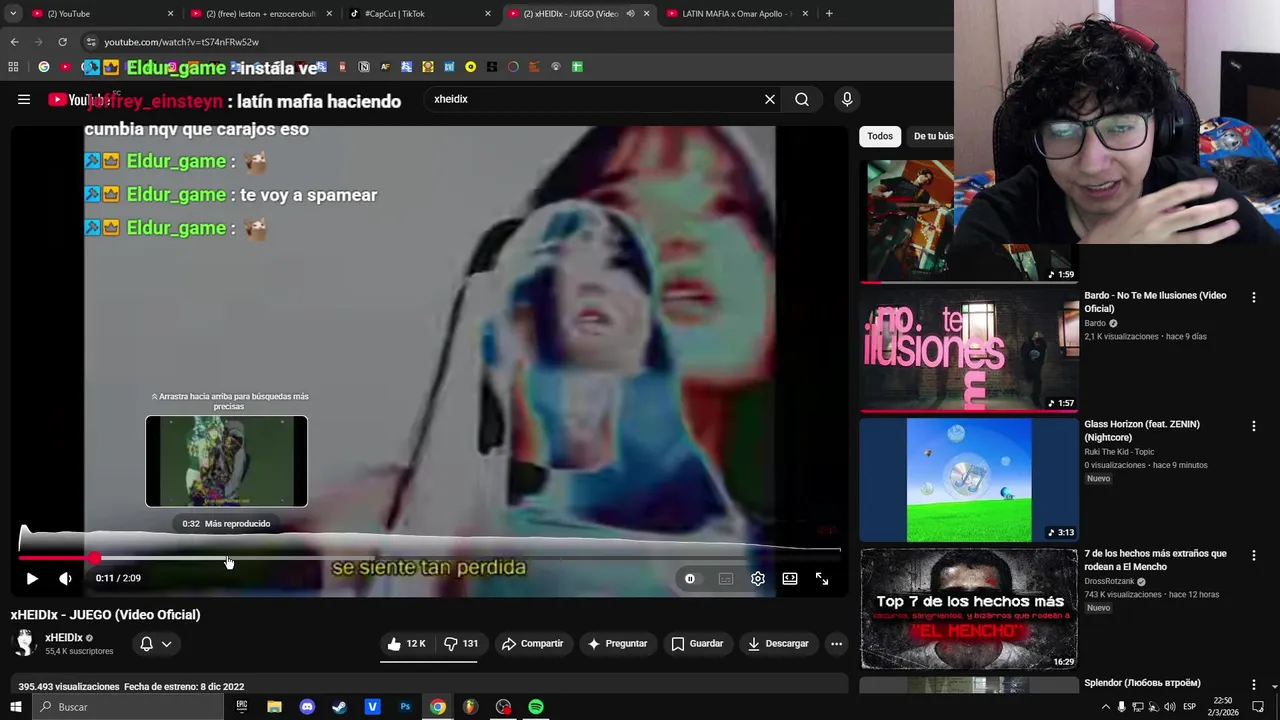Seek the video progress bar at 0:32
The image size is (1280, 720).
229,558
